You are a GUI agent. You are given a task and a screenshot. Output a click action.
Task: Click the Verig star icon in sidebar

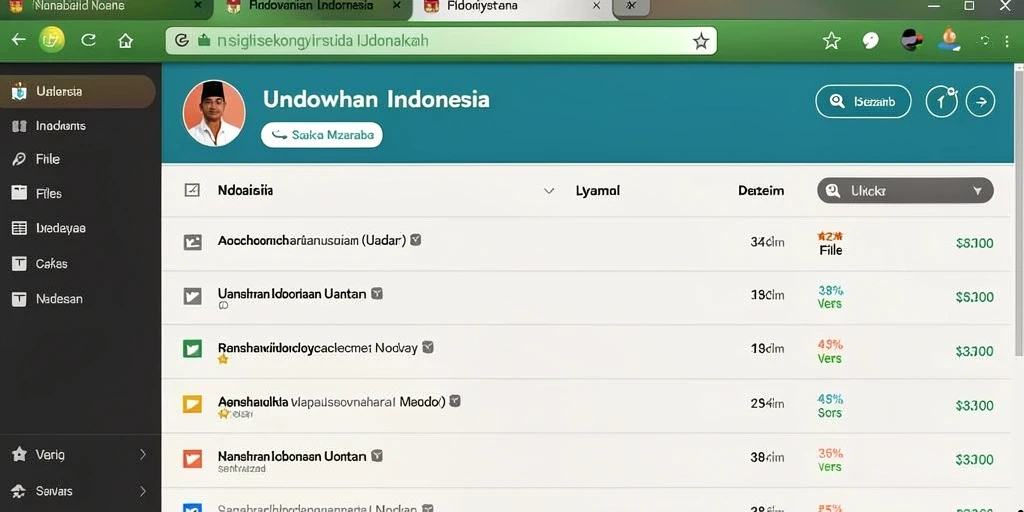(20, 454)
